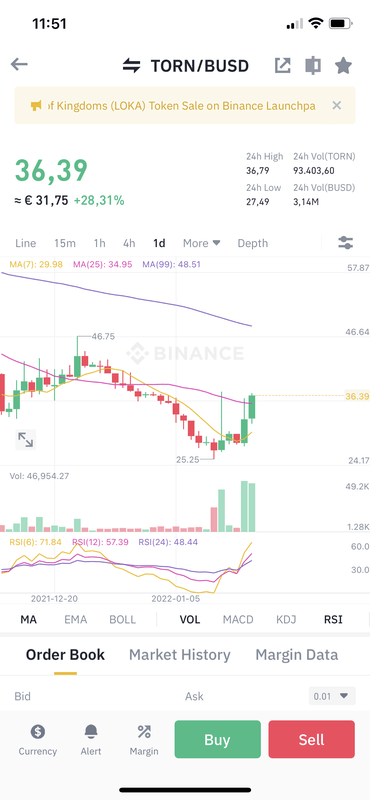
Task: Expand chart to fullscreen with arrows icon
Action: coord(26,439)
